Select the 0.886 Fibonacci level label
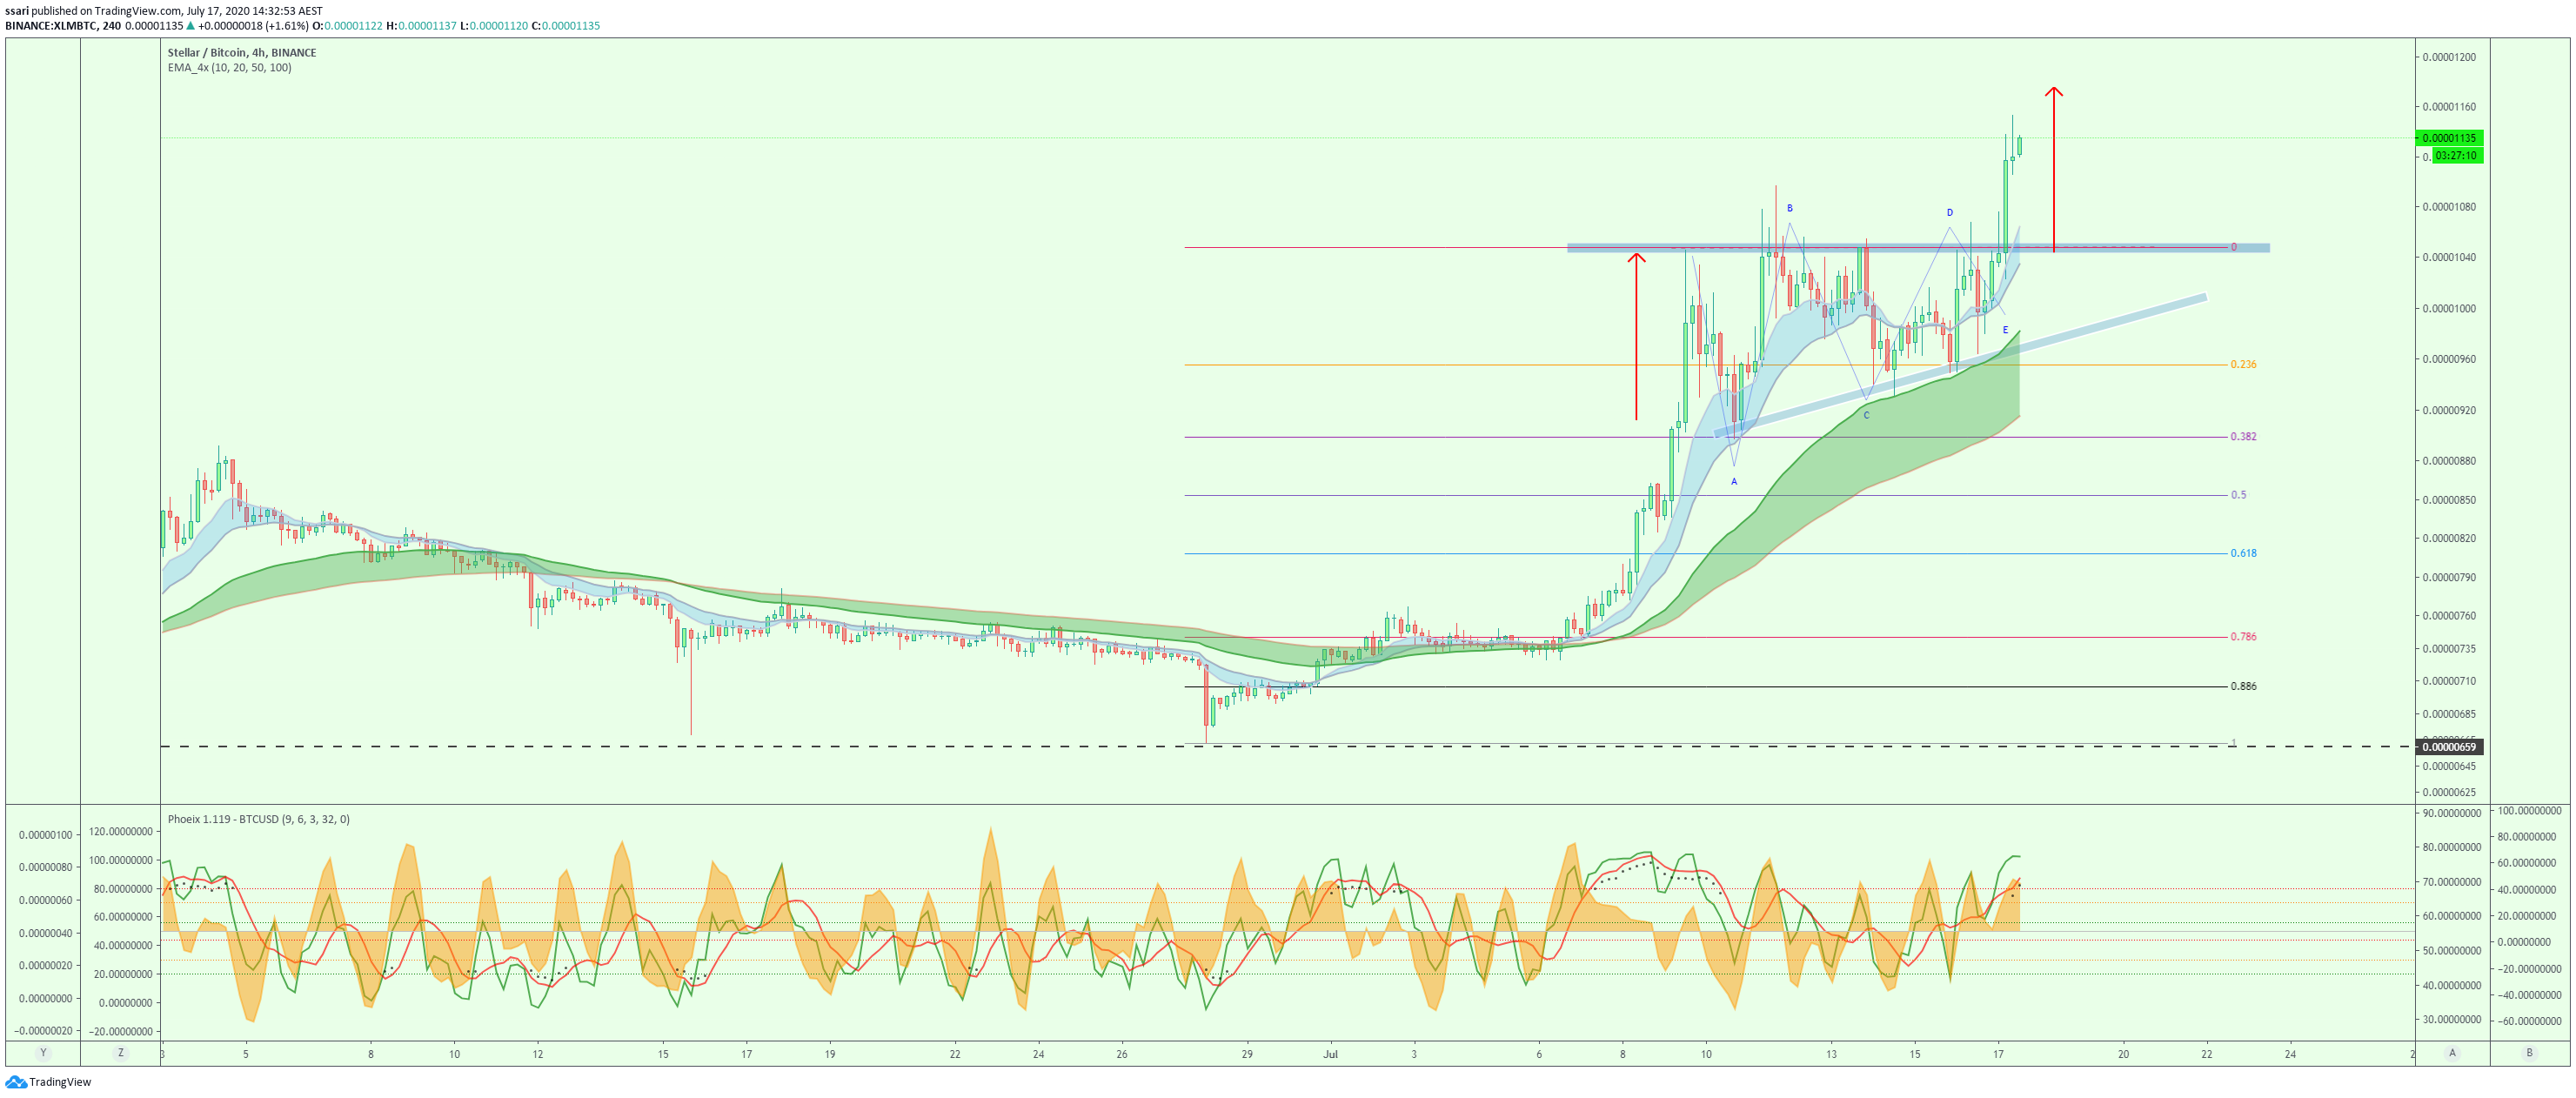The height and width of the screenshot is (1098, 2576). (2243, 686)
